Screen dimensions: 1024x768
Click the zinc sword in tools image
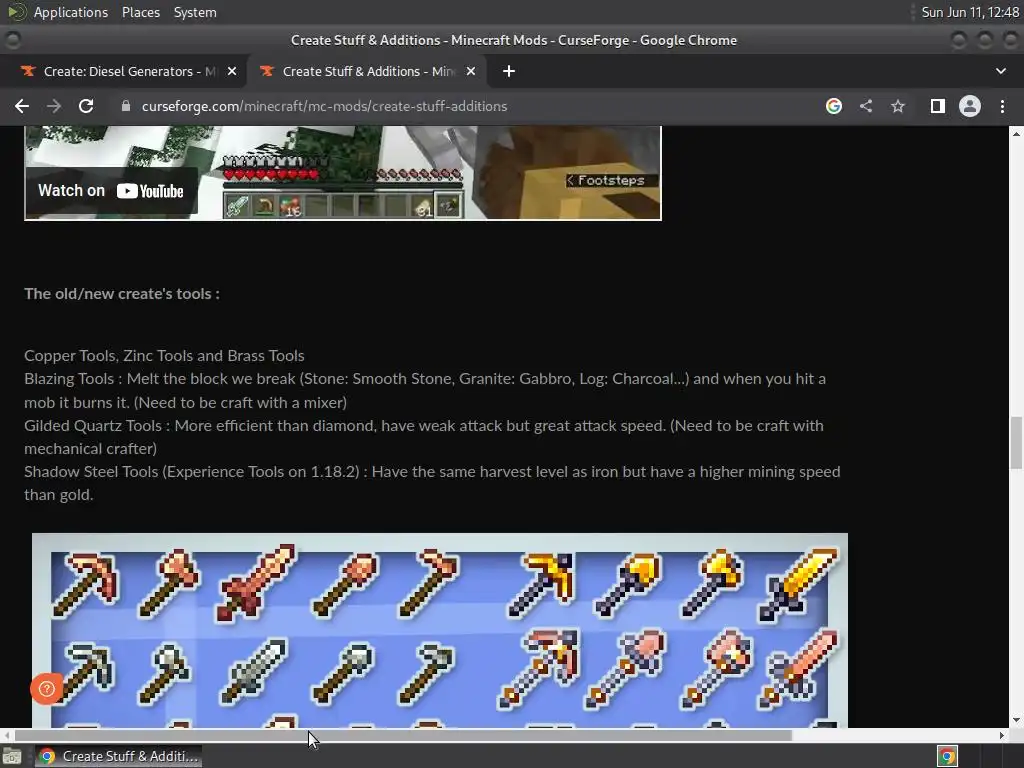(x=255, y=671)
